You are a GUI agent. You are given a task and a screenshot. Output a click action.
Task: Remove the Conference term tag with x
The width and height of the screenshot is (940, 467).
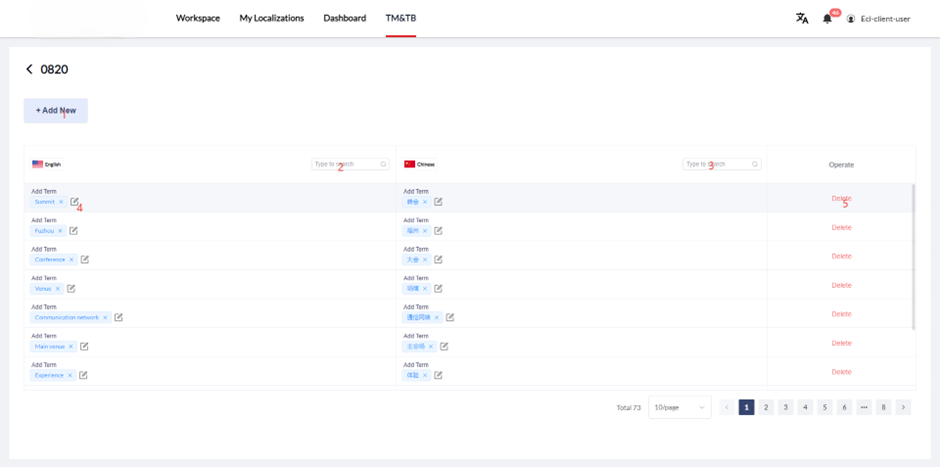[72, 260]
